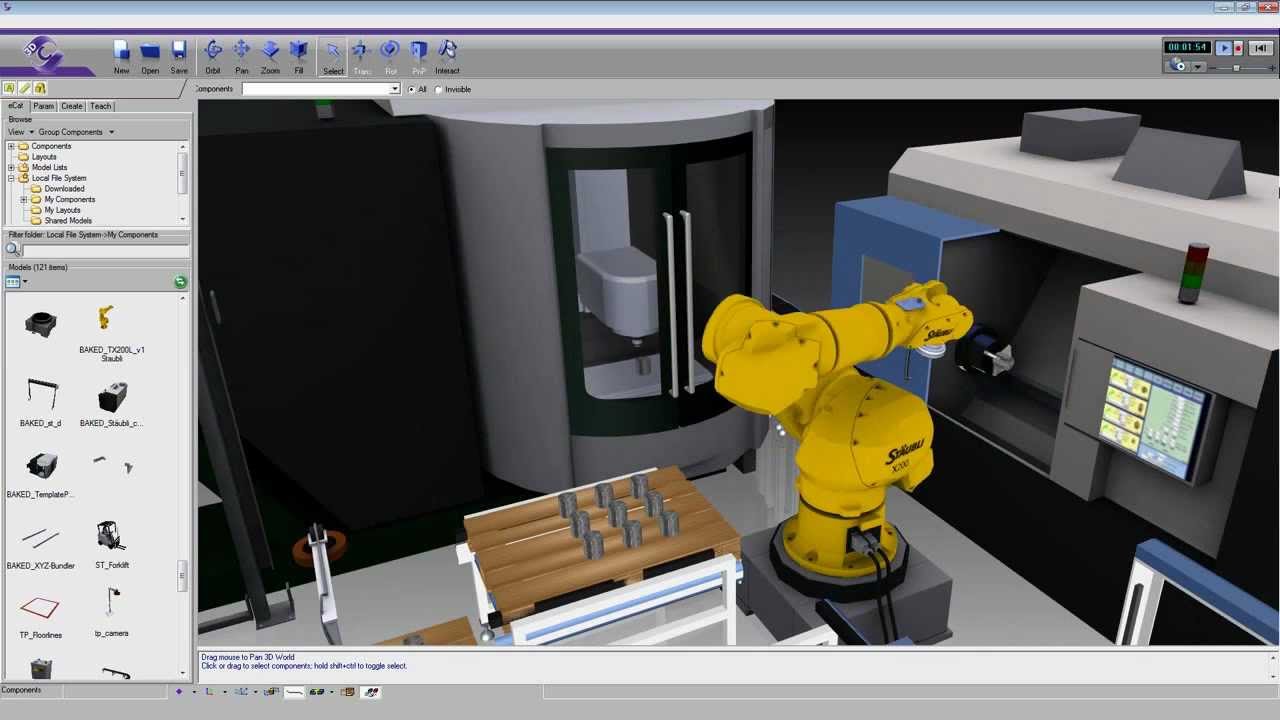Toggle the line-style button in bottom toolbar

[294, 691]
